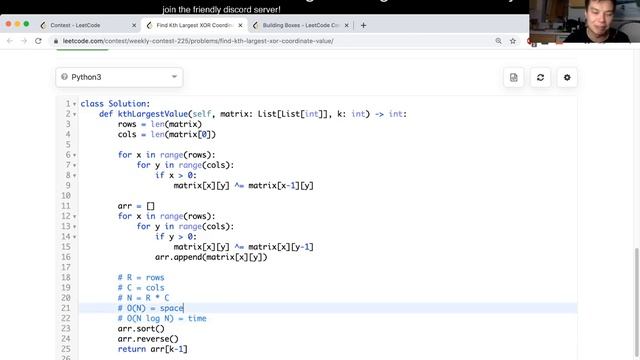Close the Contest - LeetCode tab
This screenshot has width=640, height=360.
(134, 25)
